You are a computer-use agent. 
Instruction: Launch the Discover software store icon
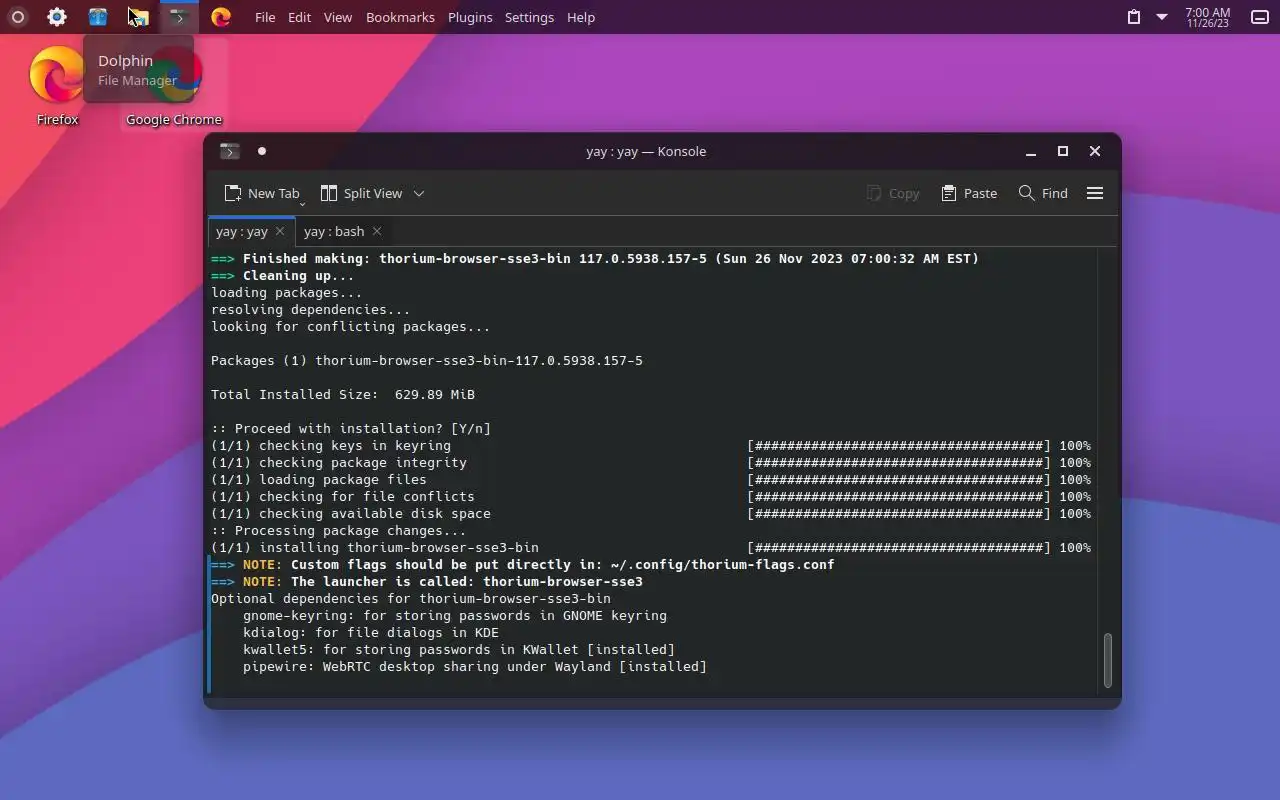98,17
